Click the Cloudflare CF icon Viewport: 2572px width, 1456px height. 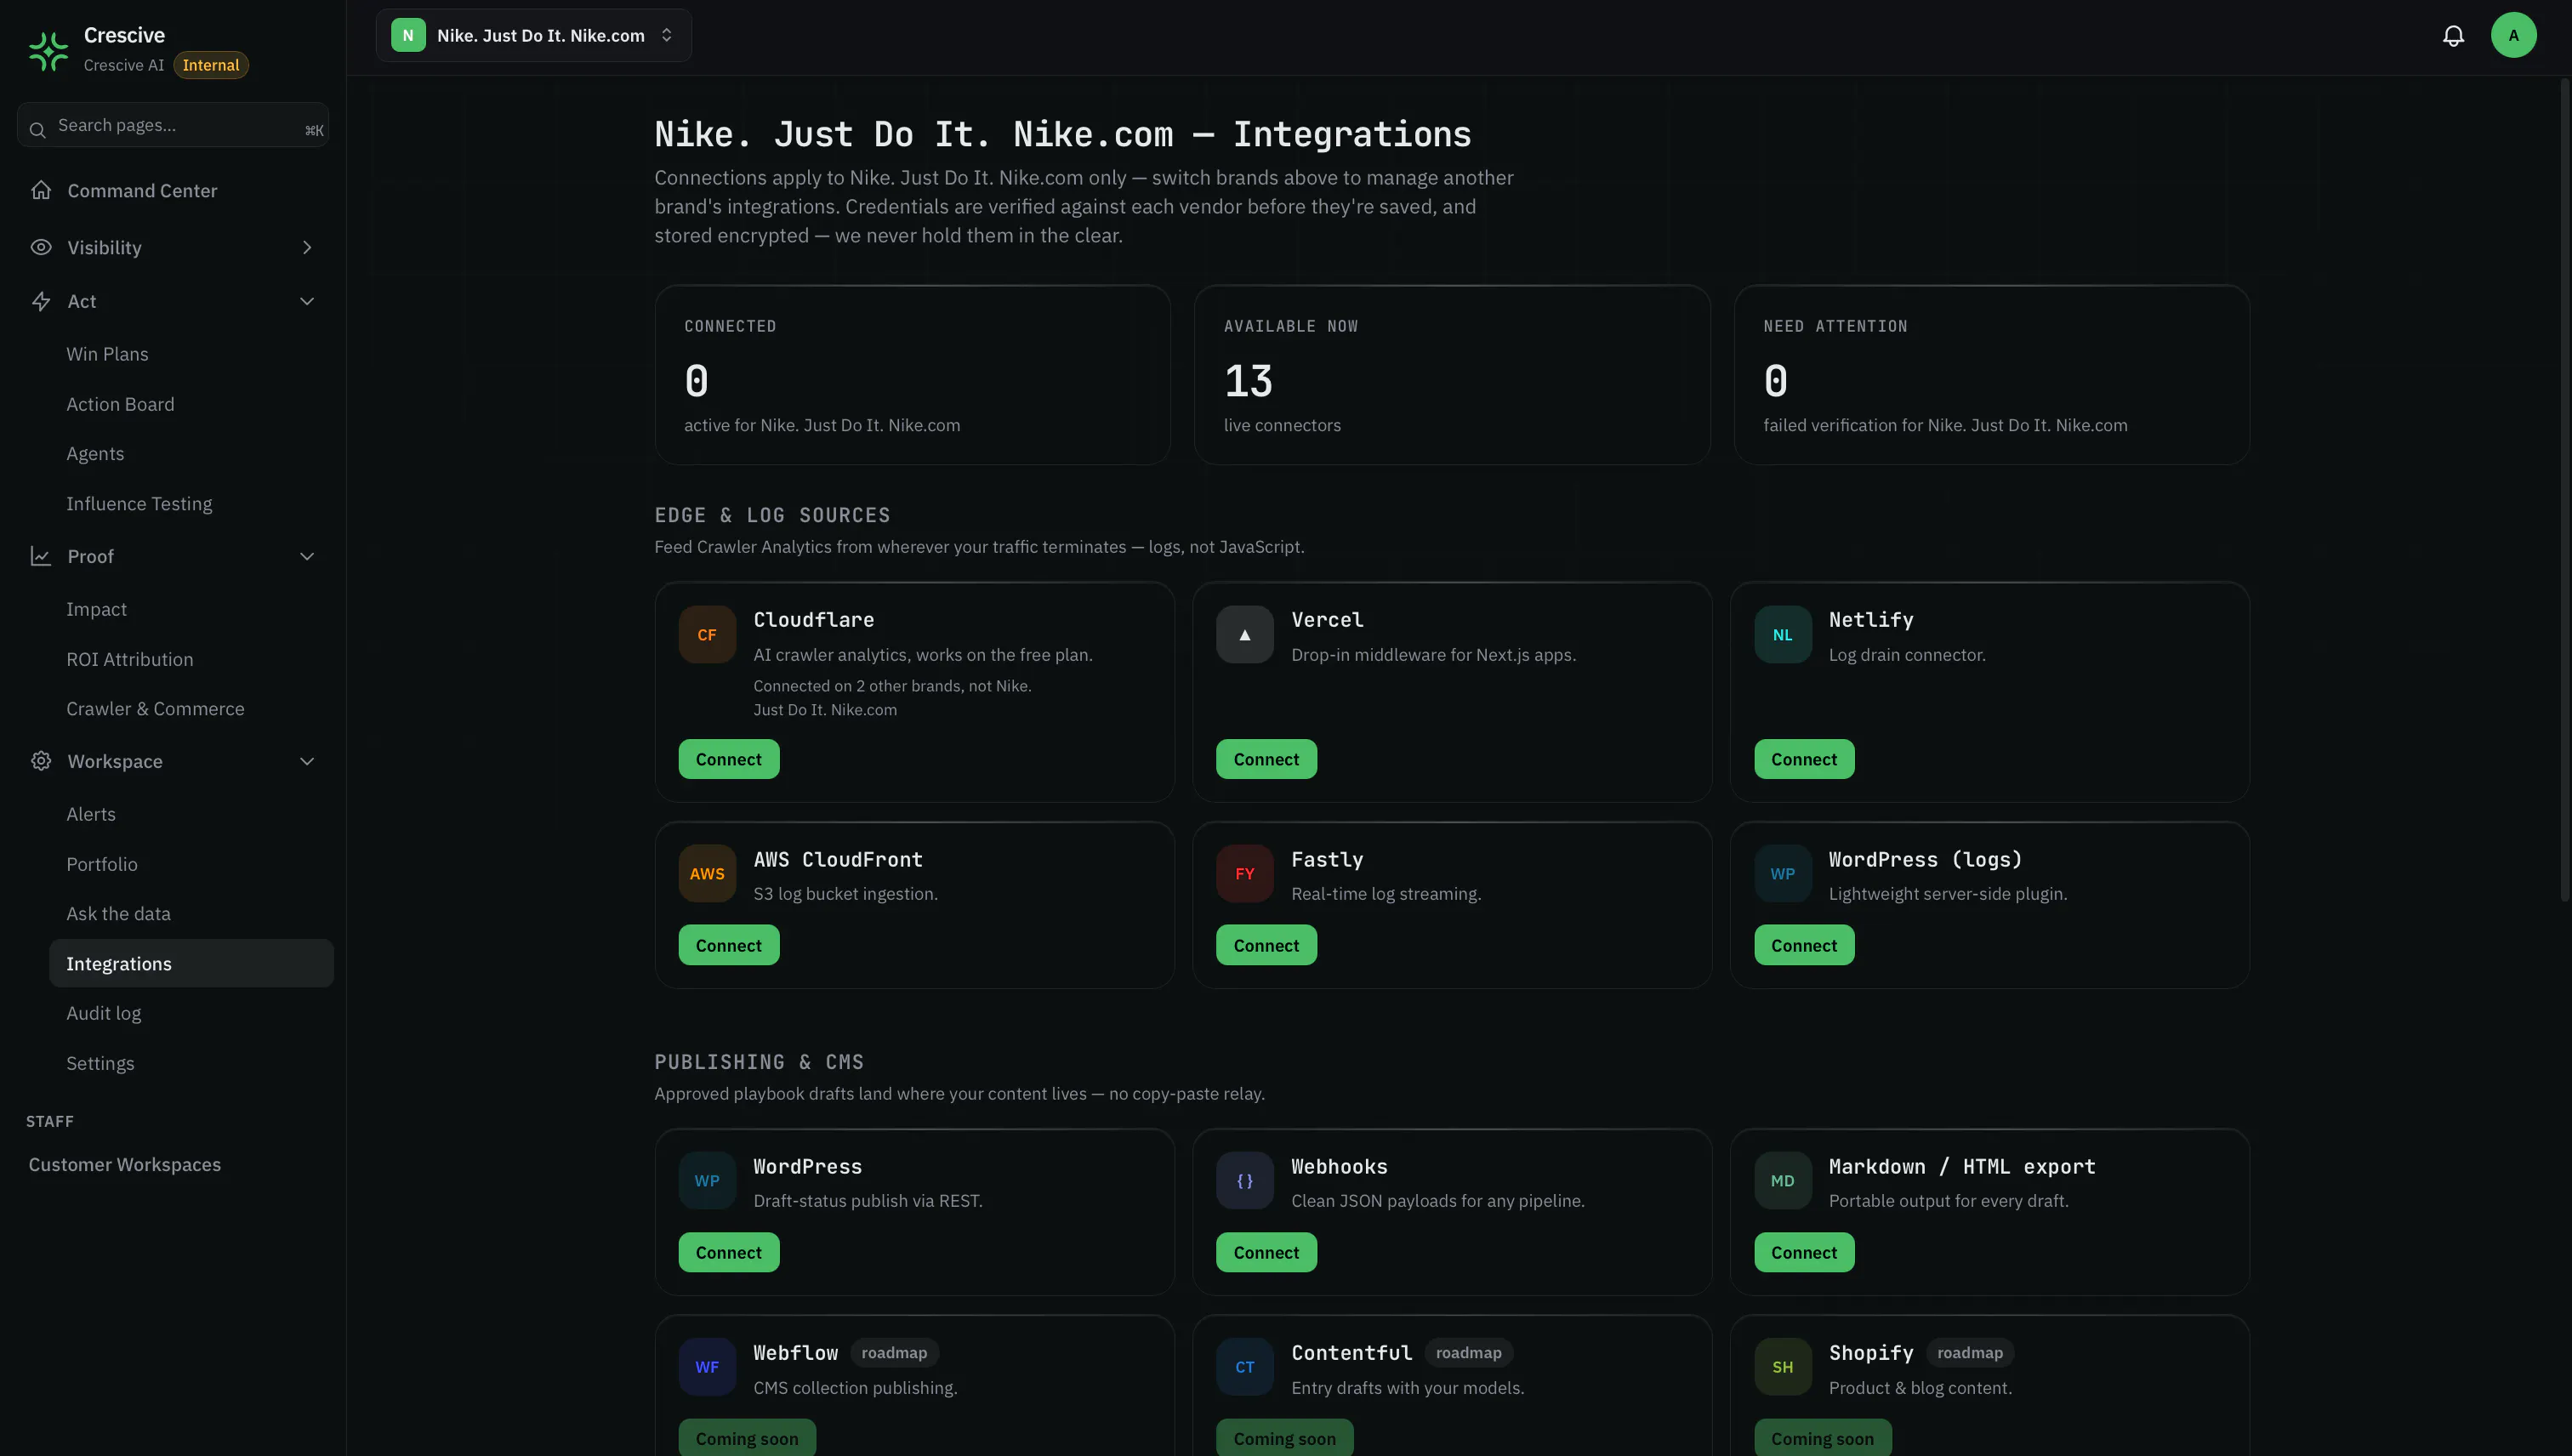point(707,634)
